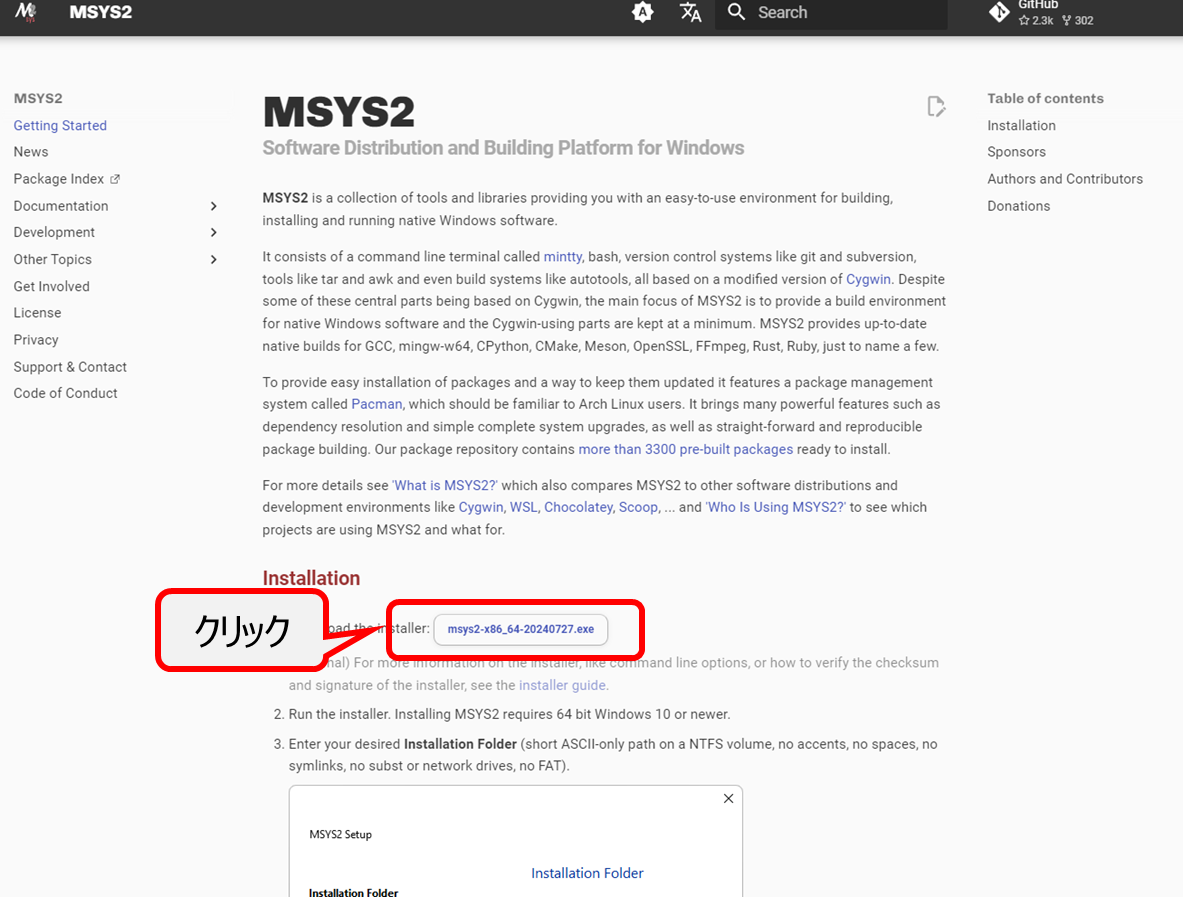Viewport: 1183px width, 897px height.
Task: Open 'more than 3300 pre-built packages' link
Action: pyautogui.click(x=686, y=449)
